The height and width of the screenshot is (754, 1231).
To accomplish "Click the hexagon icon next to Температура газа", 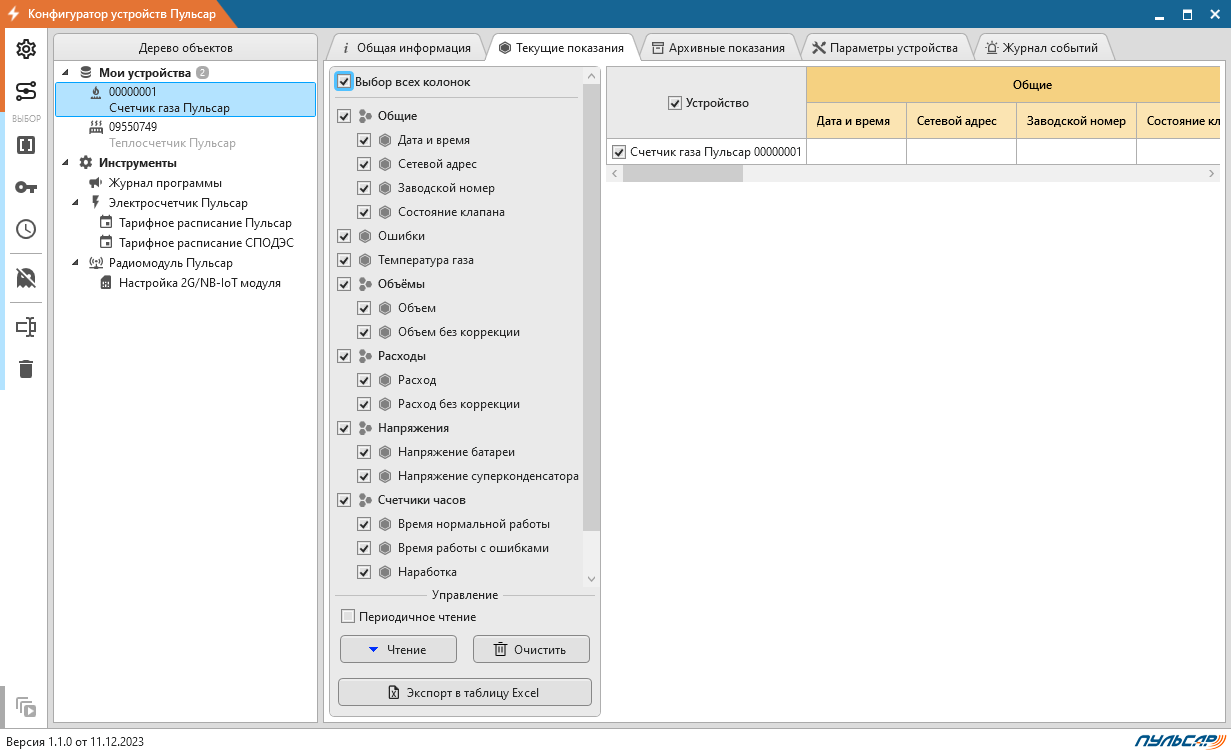I will pyautogui.click(x=365, y=260).
